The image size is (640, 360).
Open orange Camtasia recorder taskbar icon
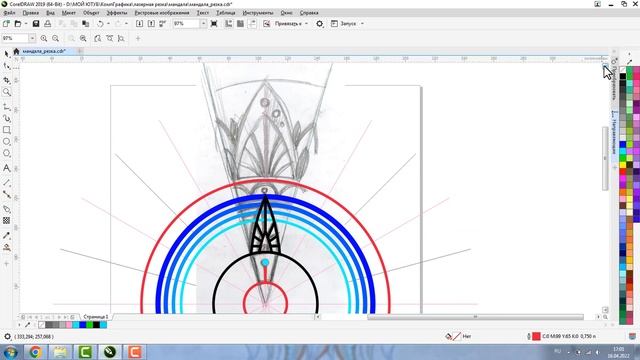click(135, 351)
